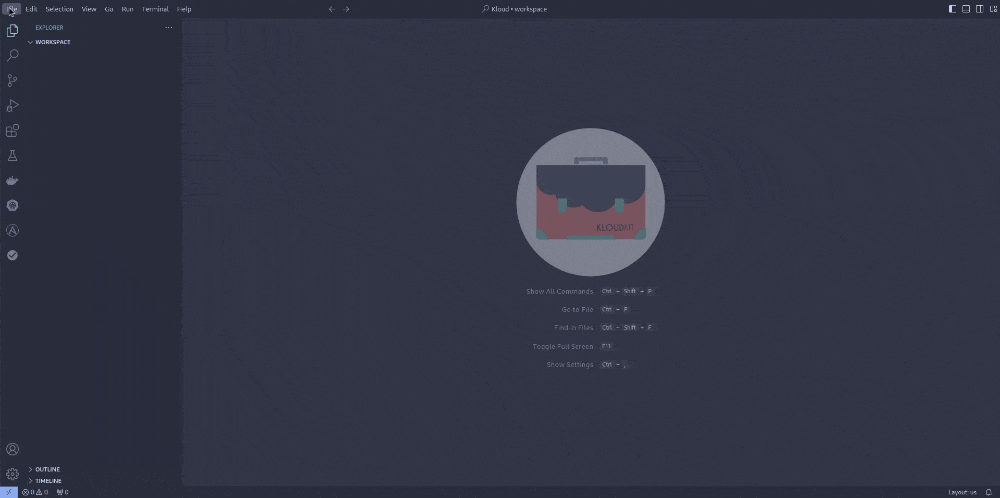Go forward with the right arrow
The width and height of the screenshot is (1000, 498).
(346, 9)
